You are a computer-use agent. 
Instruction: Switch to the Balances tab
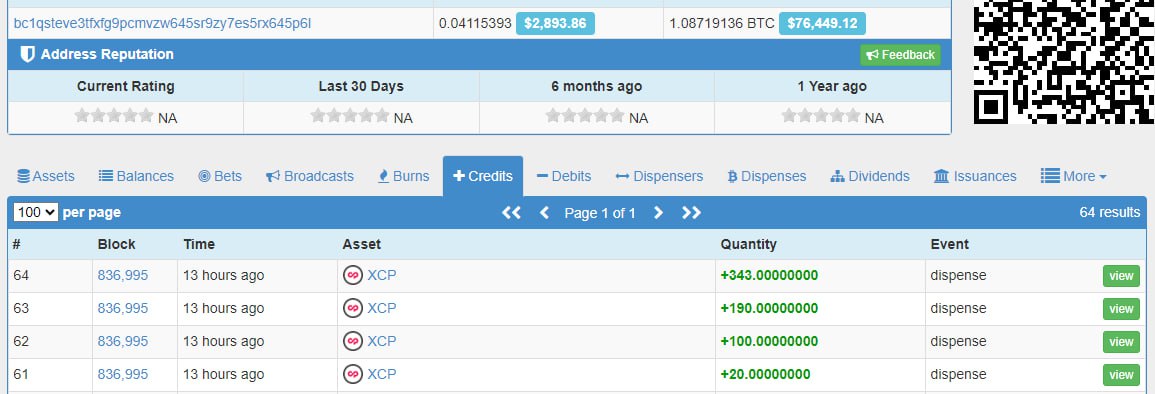(x=136, y=176)
